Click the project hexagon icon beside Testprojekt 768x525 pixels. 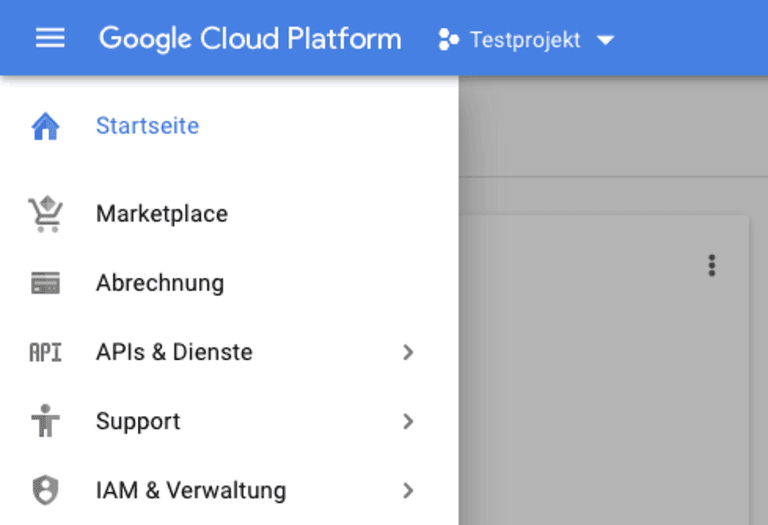click(448, 39)
